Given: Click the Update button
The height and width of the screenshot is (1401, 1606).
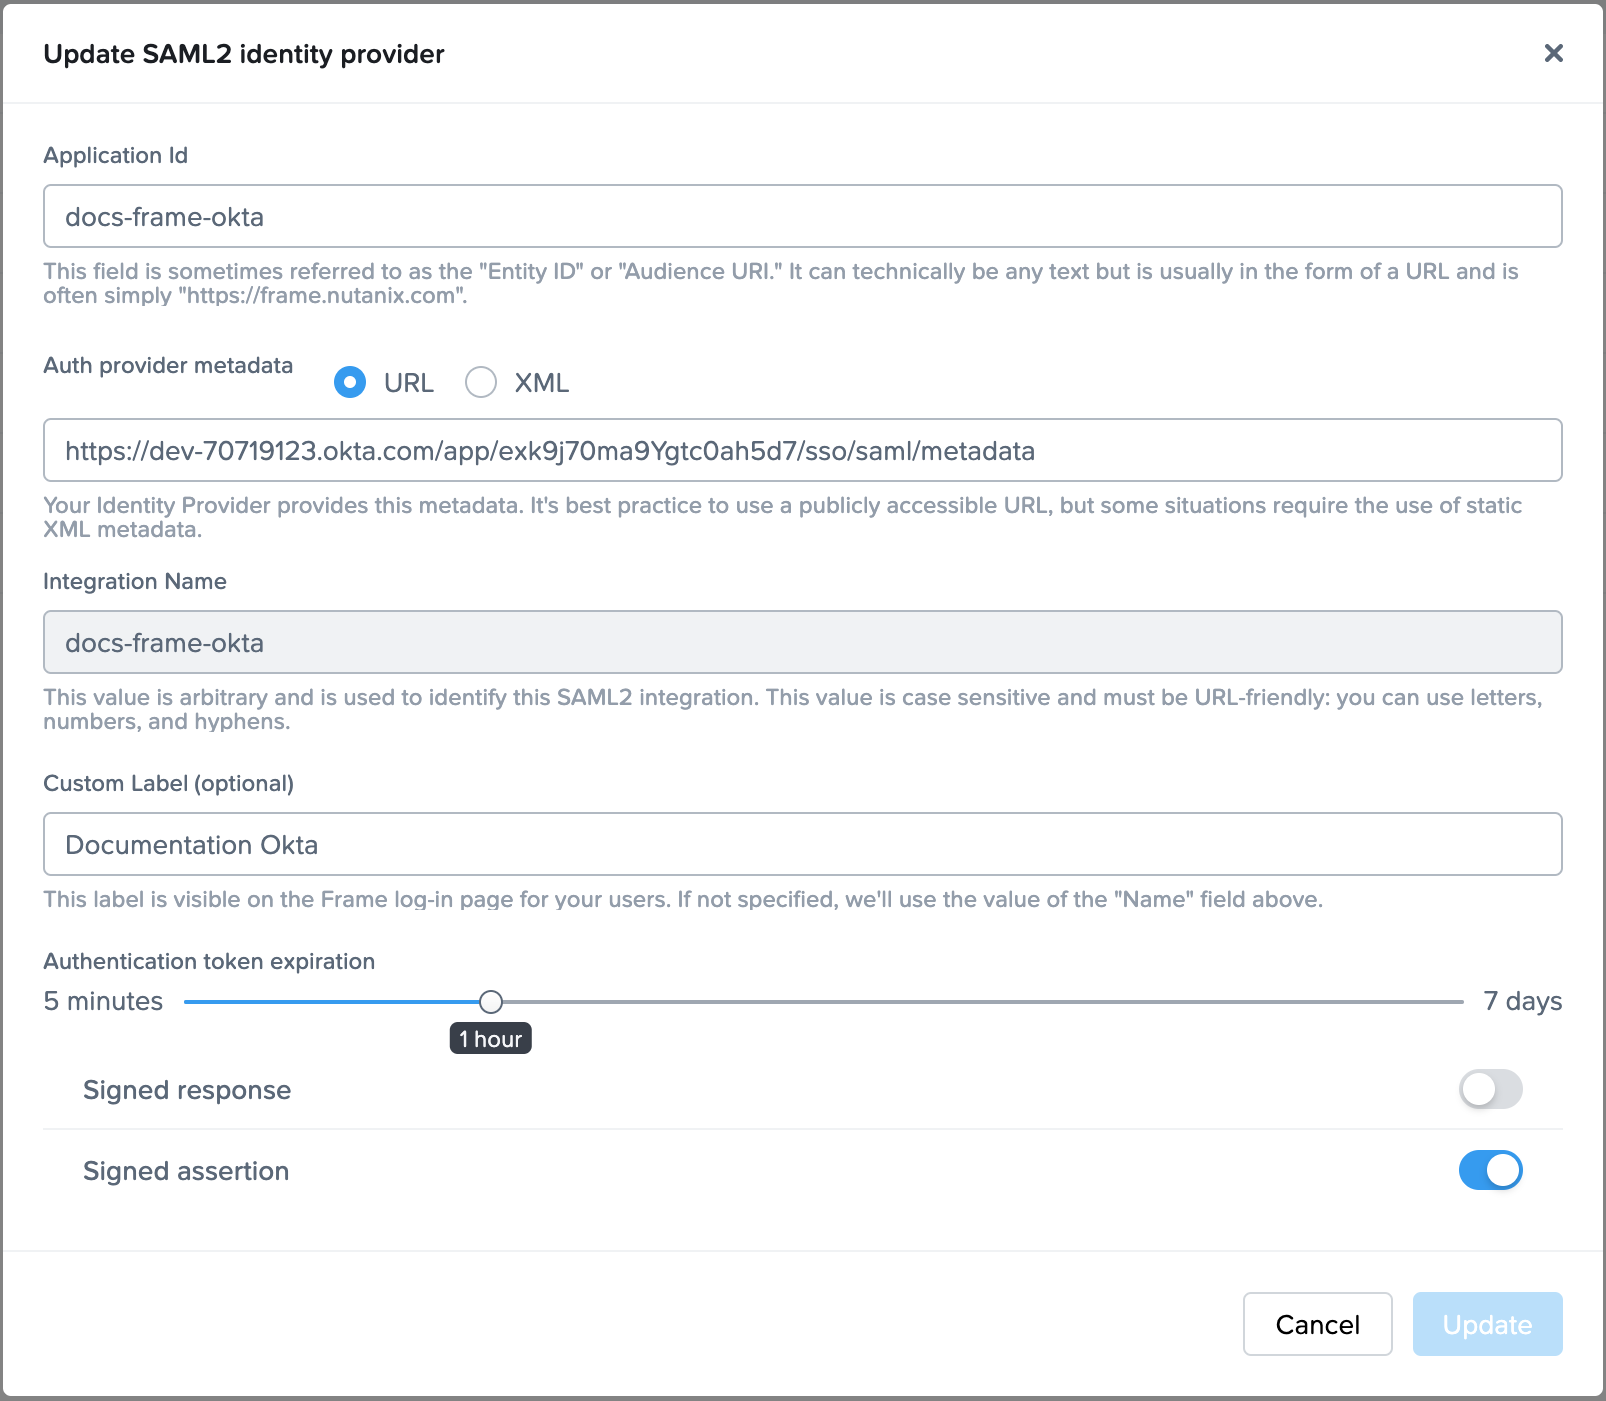Looking at the screenshot, I should click(1487, 1324).
